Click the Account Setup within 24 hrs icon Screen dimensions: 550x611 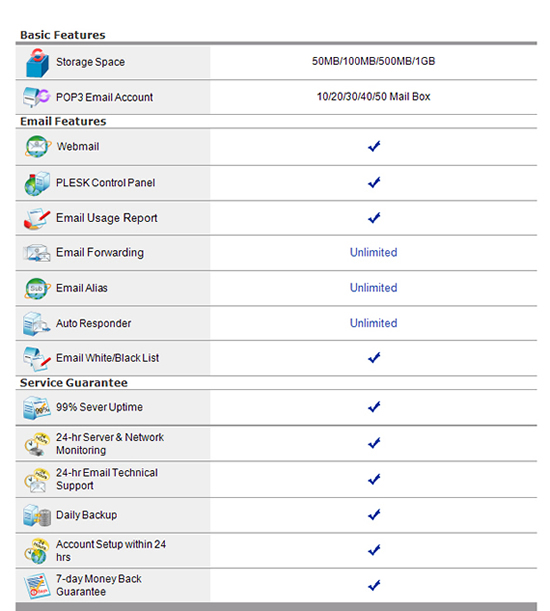tap(37, 551)
